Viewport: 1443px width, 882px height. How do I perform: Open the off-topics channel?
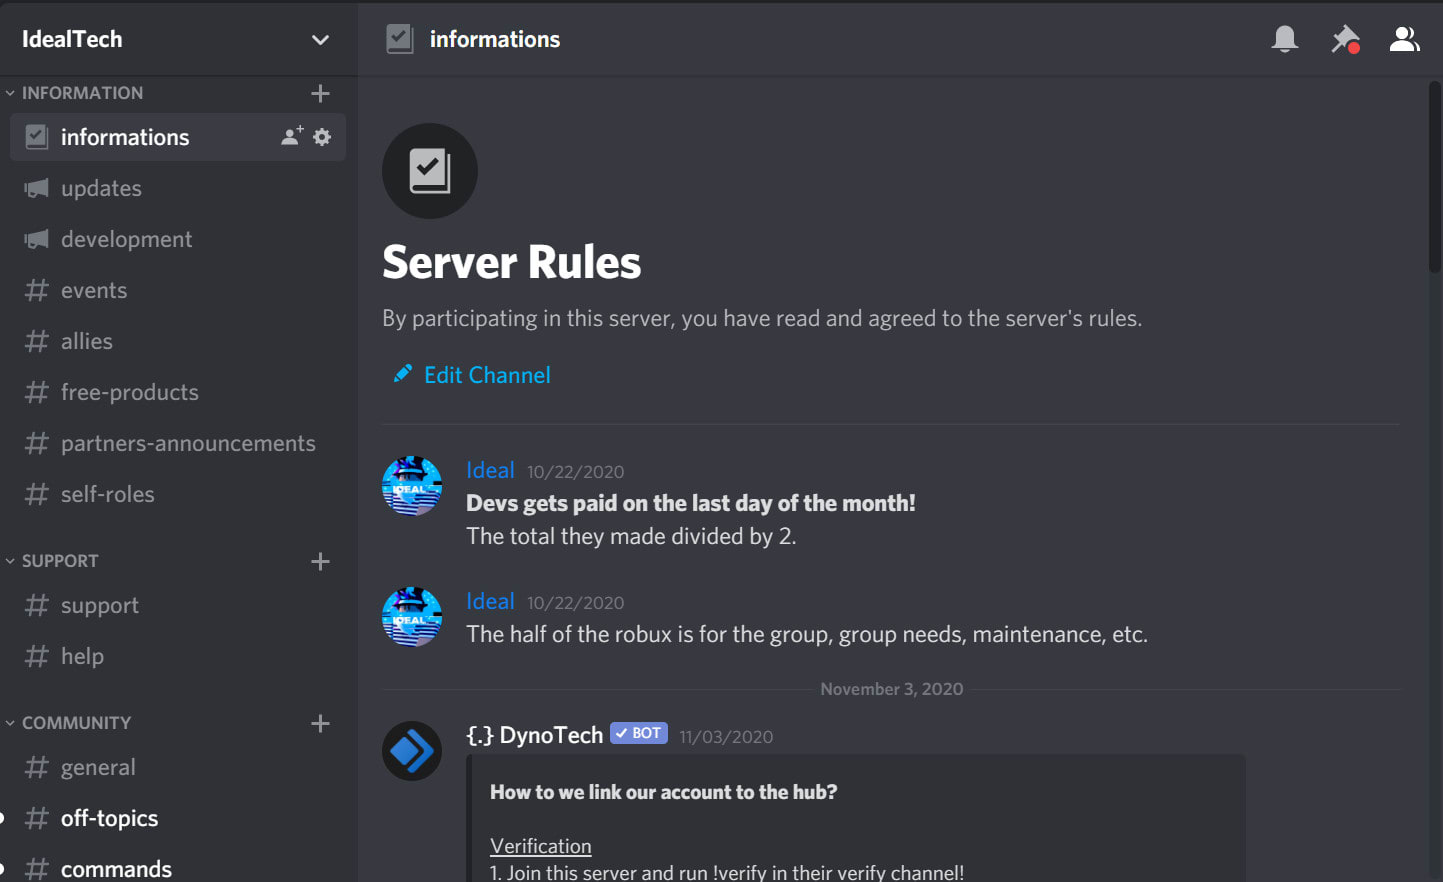(x=110, y=818)
